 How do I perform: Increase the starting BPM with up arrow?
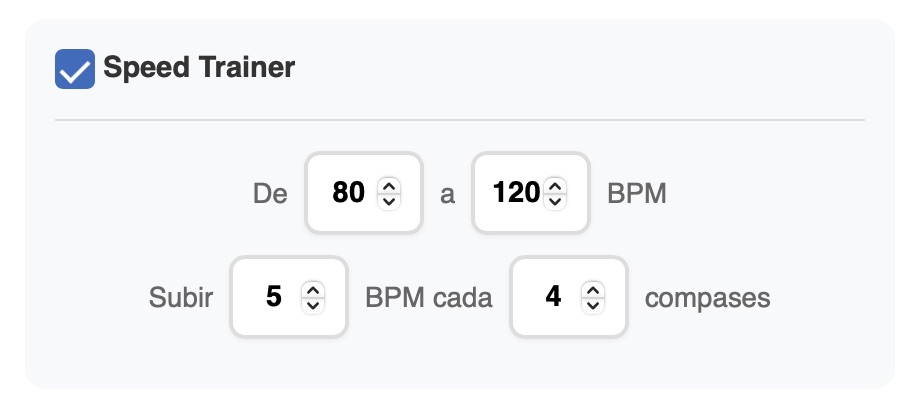390,185
